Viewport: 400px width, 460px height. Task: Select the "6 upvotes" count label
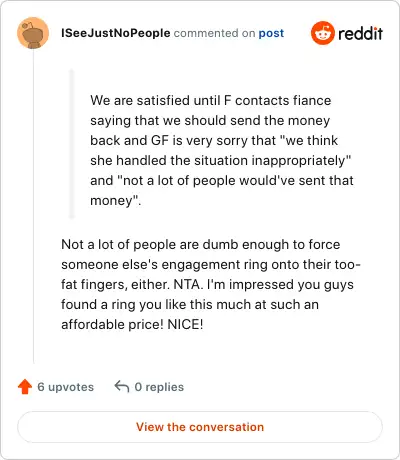[x=66, y=387]
